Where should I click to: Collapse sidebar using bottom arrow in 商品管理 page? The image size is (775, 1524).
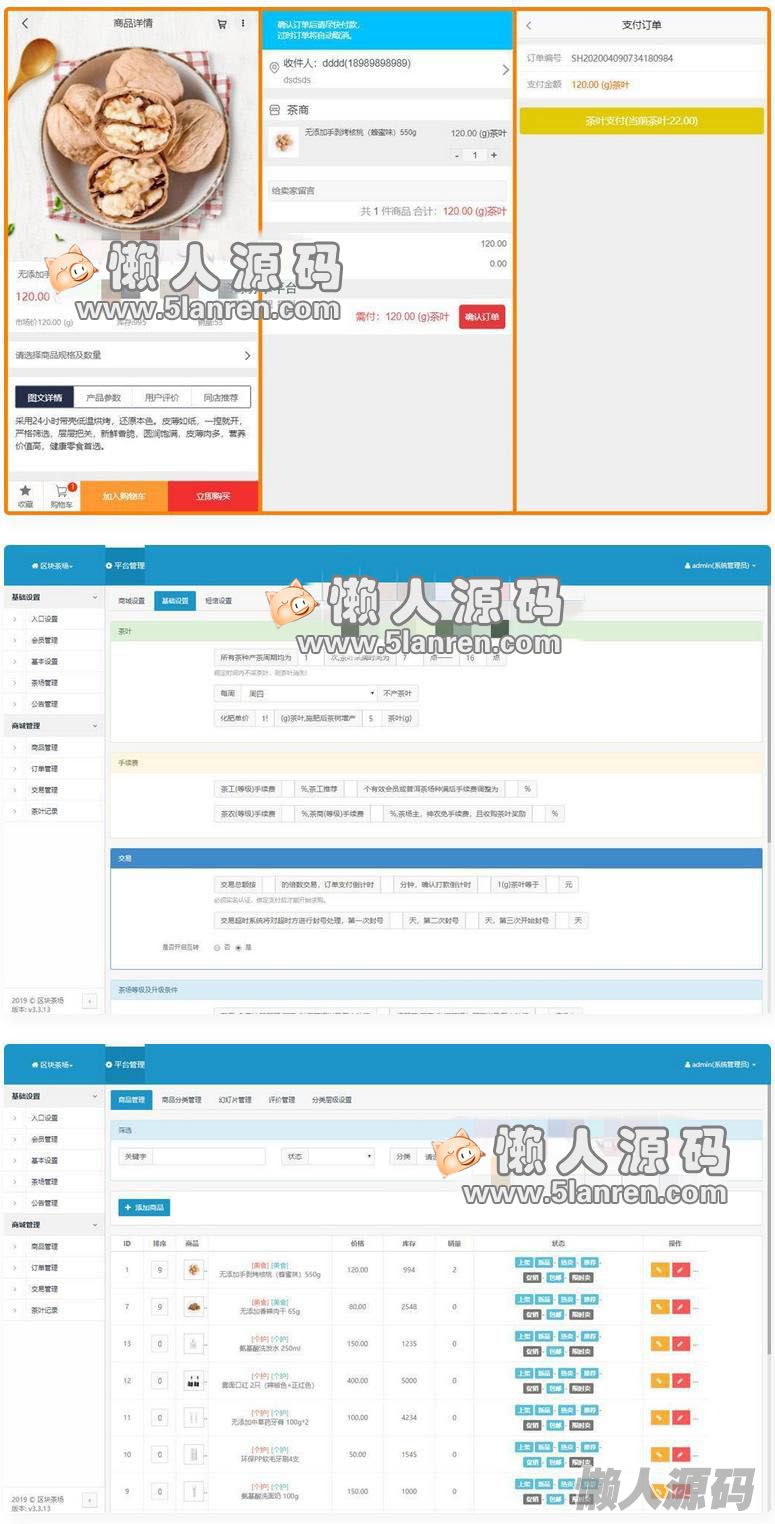(x=89, y=1500)
